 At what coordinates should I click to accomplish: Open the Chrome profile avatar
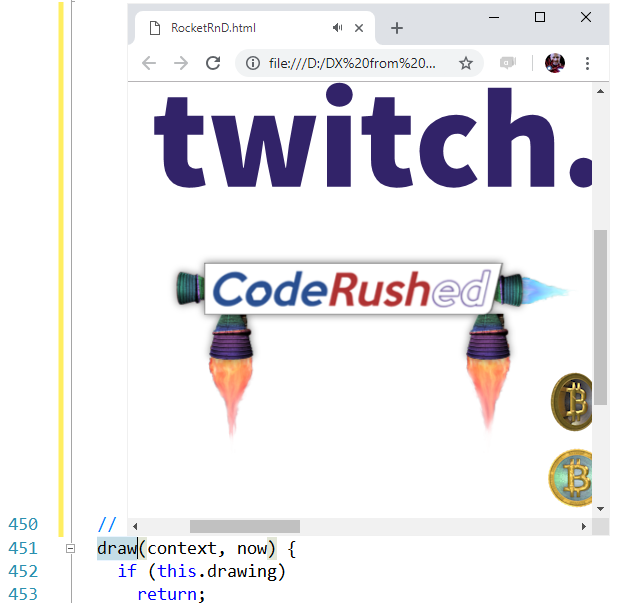click(x=555, y=63)
